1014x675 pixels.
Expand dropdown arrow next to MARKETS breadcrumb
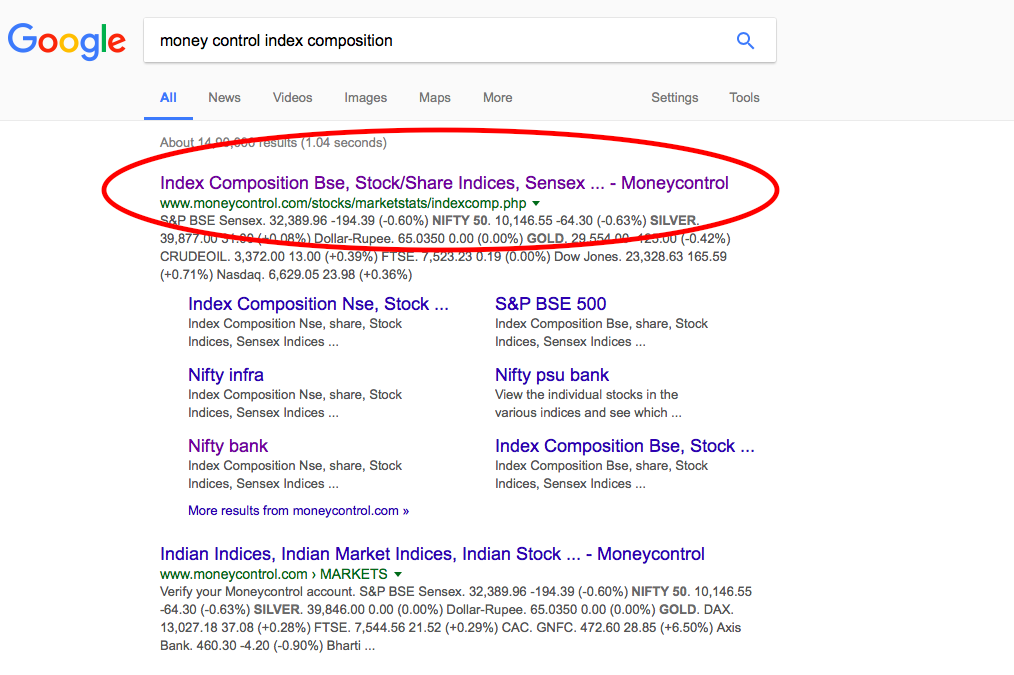pos(398,574)
